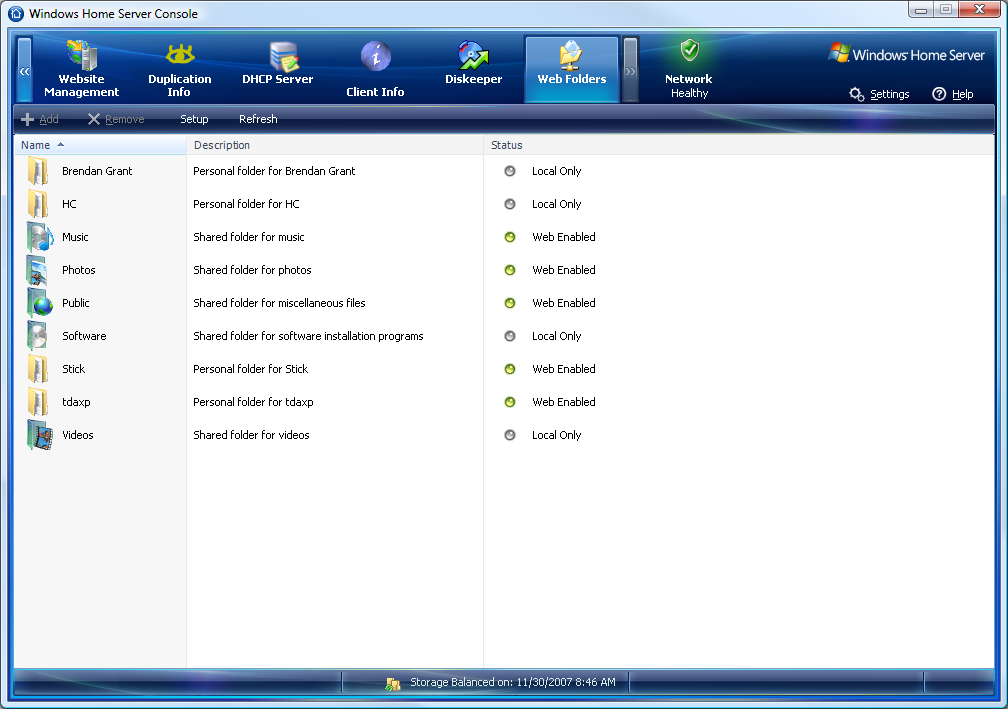The height and width of the screenshot is (709, 1008).
Task: Click the Public folder globe icon
Action: (x=40, y=303)
